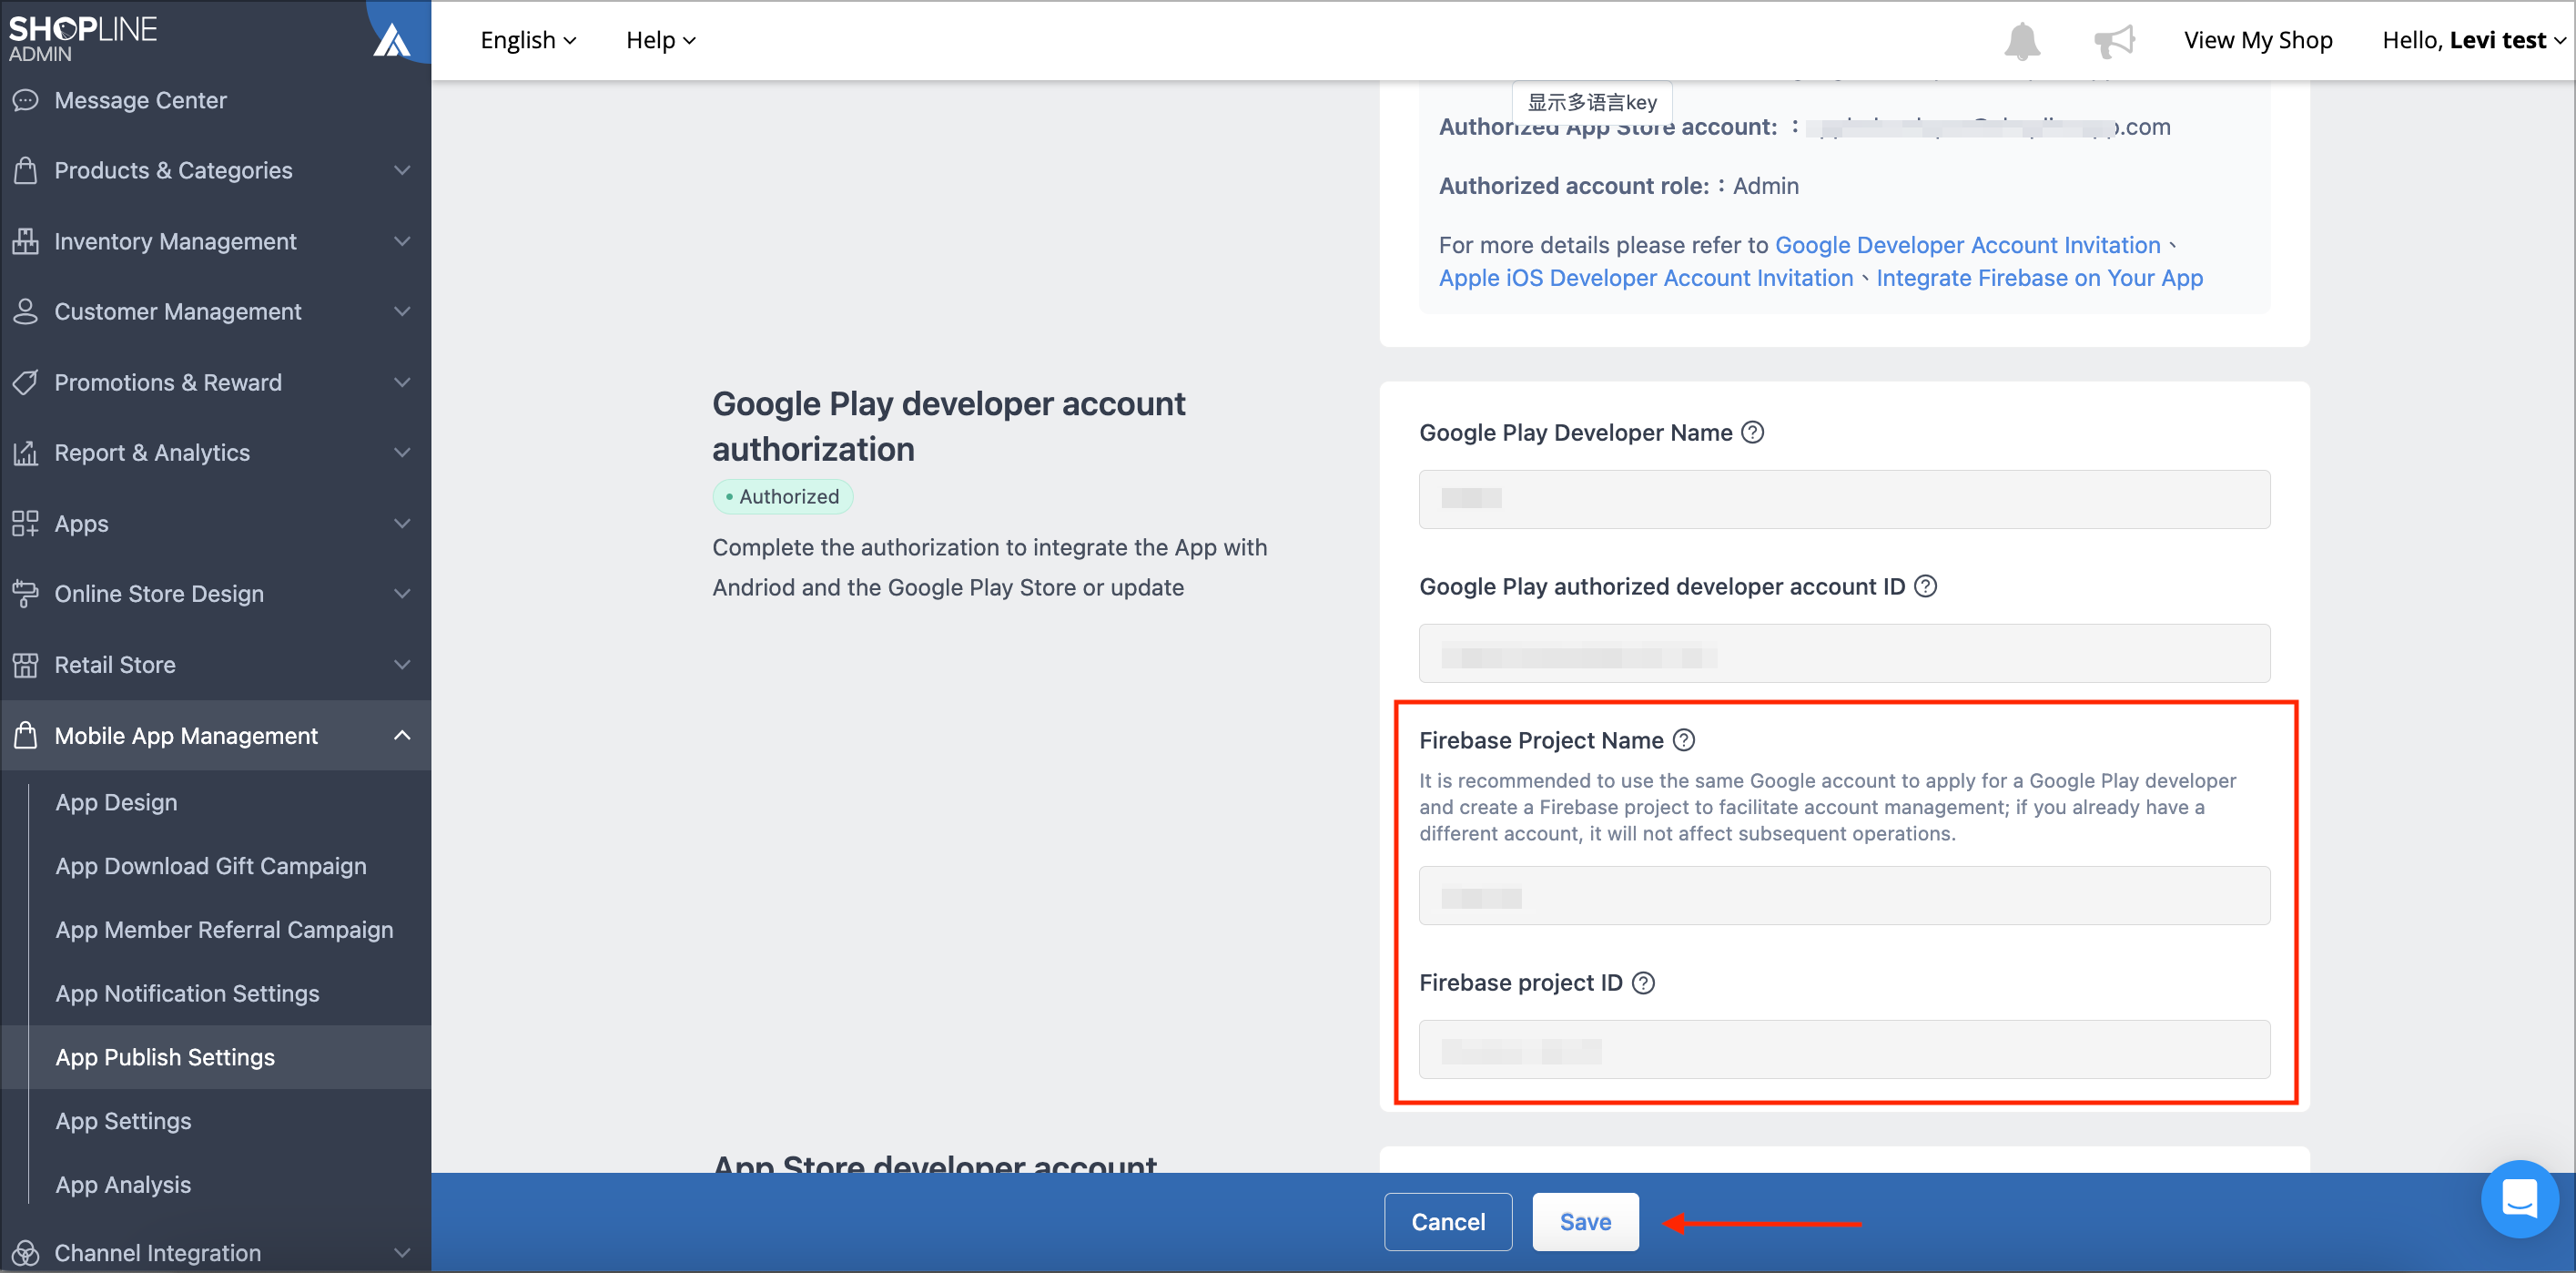Expand the Apps section chevron
The image size is (2576, 1273).
[x=402, y=523]
